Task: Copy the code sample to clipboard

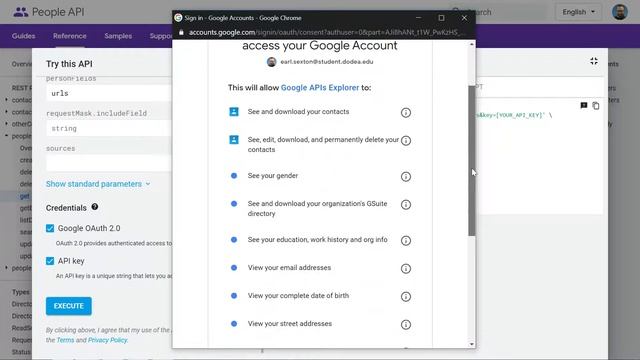Action: click(596, 106)
